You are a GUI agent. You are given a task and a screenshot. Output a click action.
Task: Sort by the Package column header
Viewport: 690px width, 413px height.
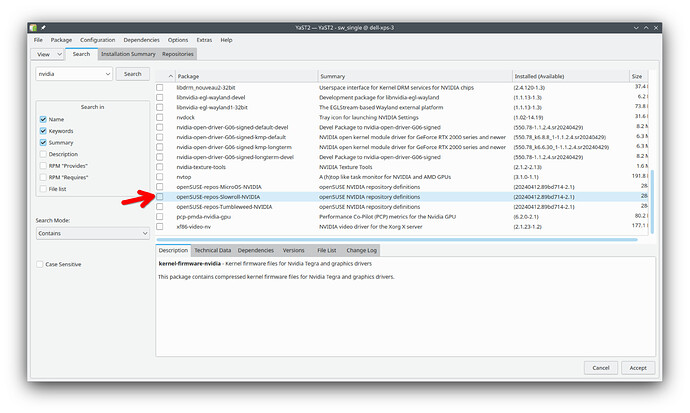246,76
